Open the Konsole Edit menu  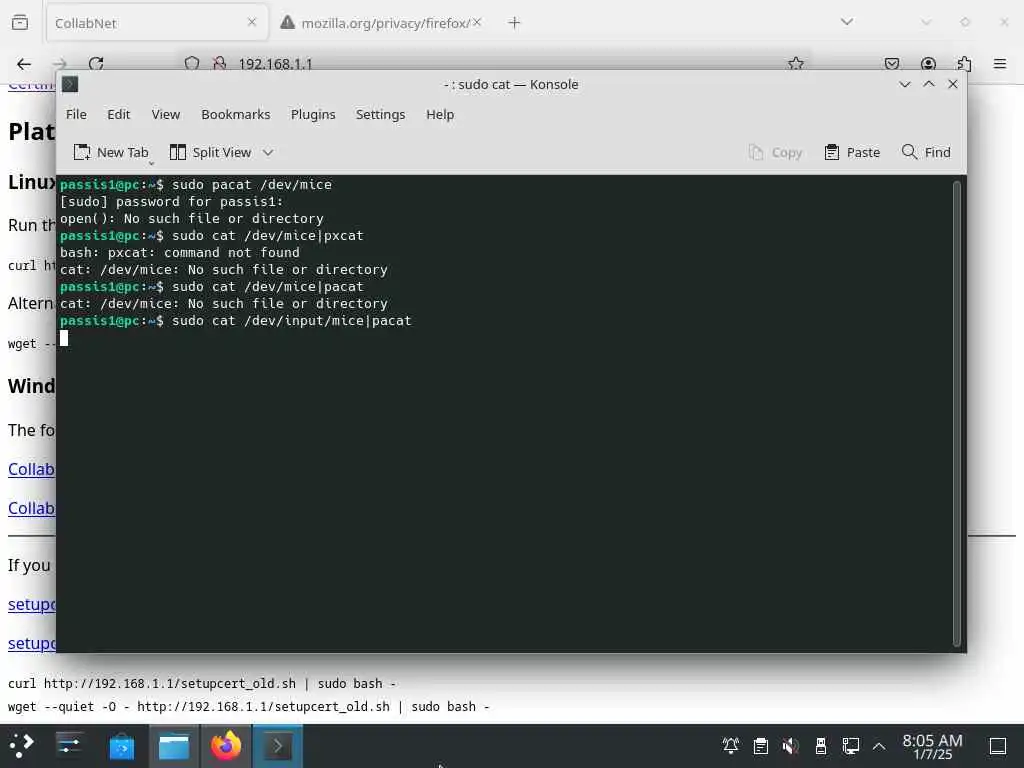118,114
